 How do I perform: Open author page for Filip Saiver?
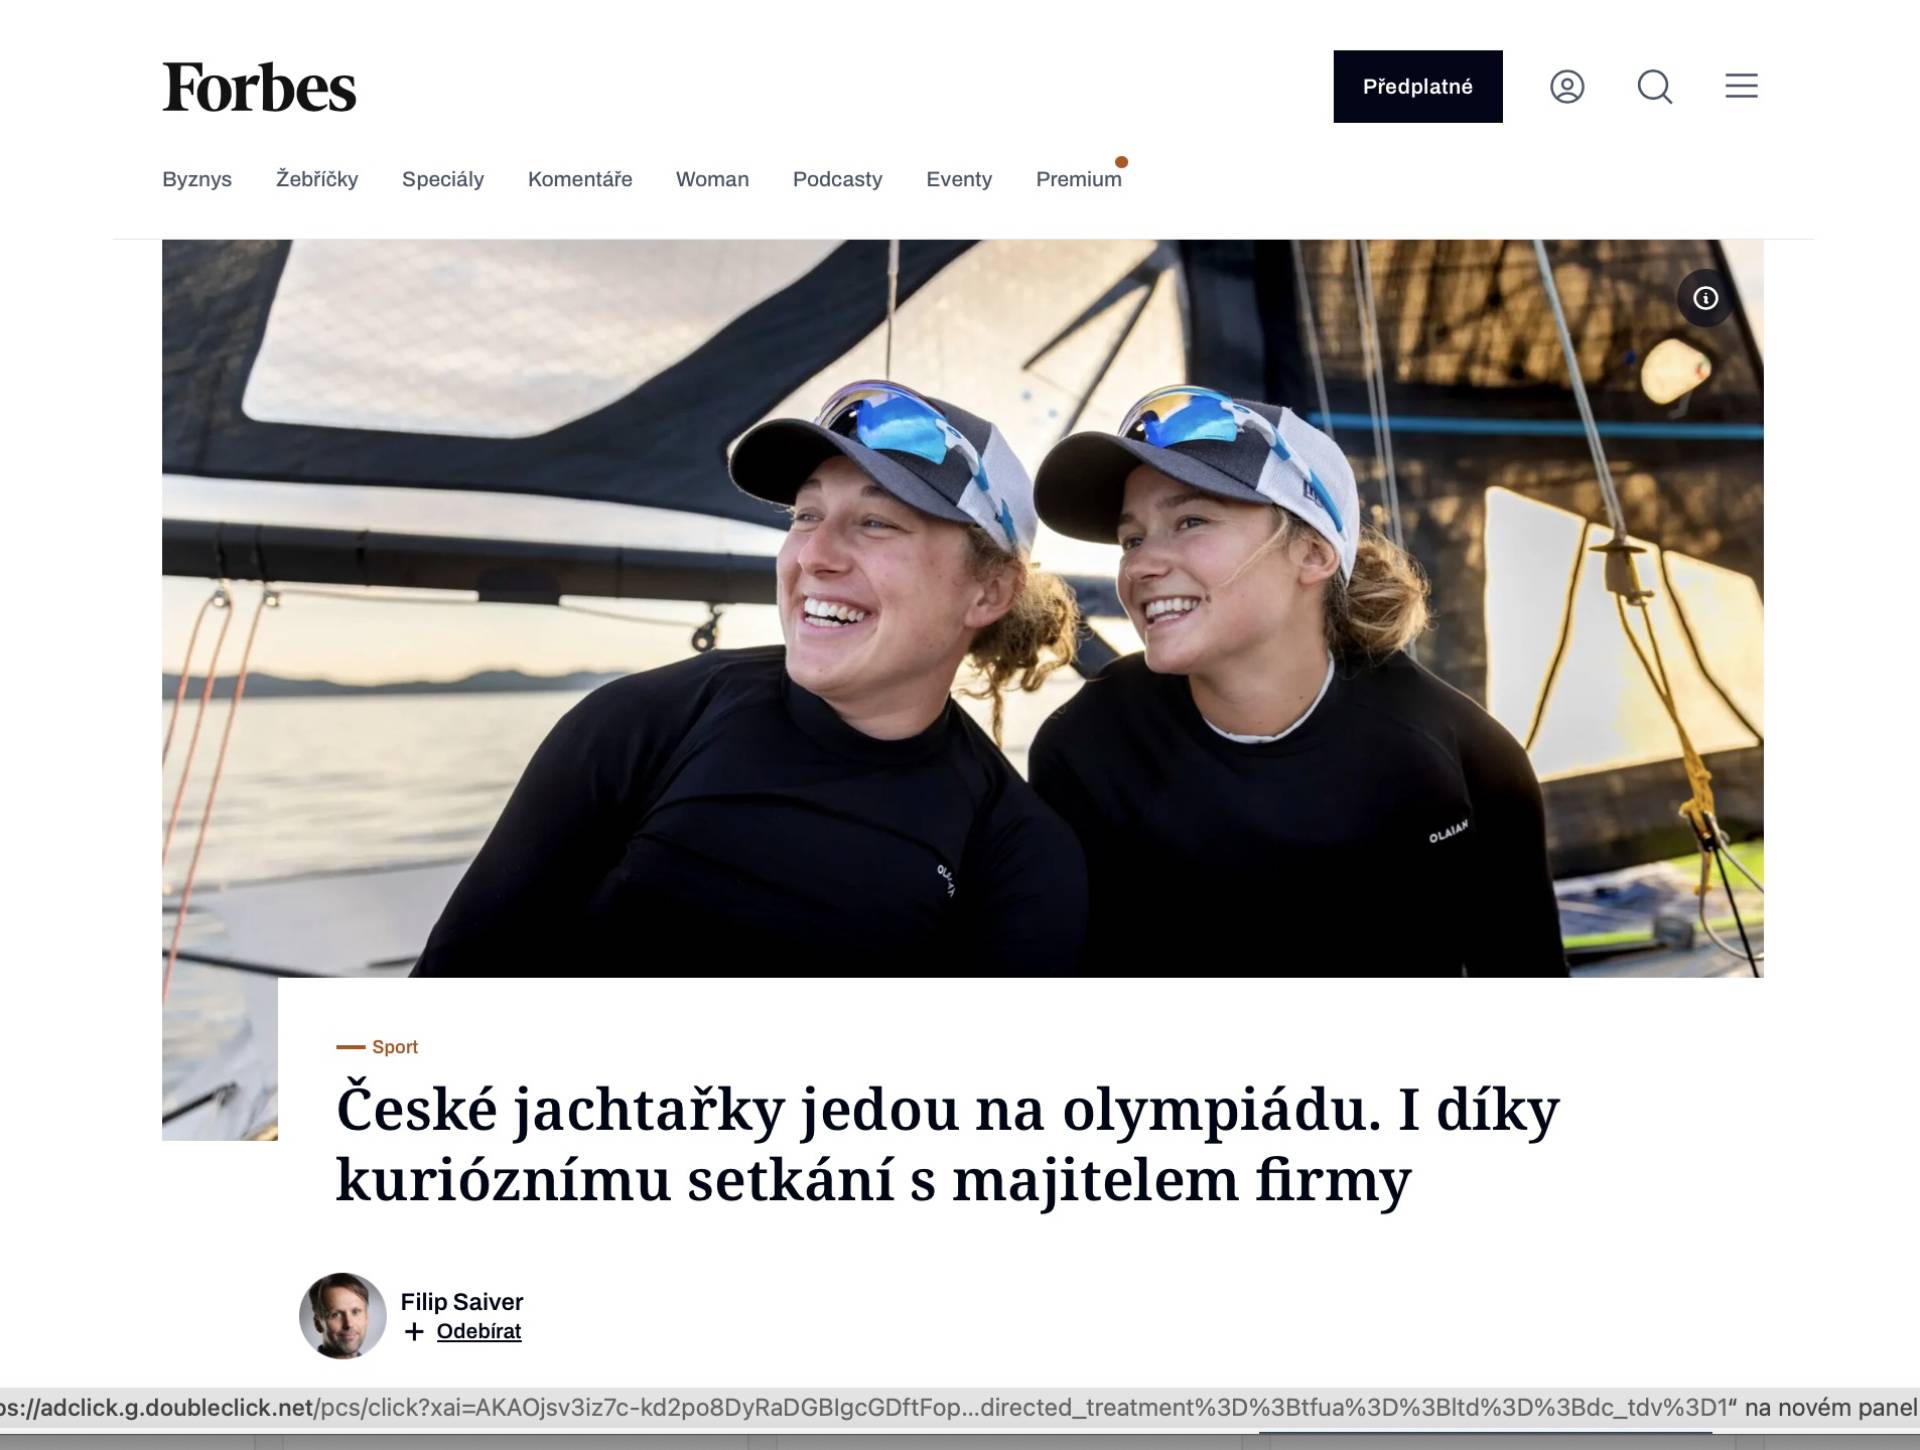coord(462,1302)
